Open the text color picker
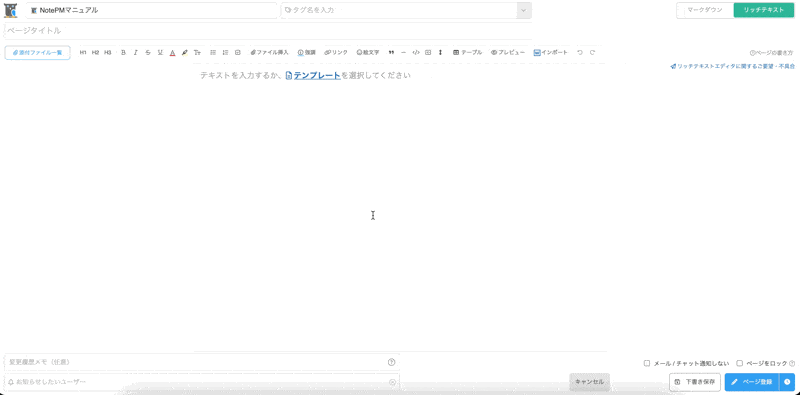Image resolution: width=800 pixels, height=395 pixels. tap(172, 53)
